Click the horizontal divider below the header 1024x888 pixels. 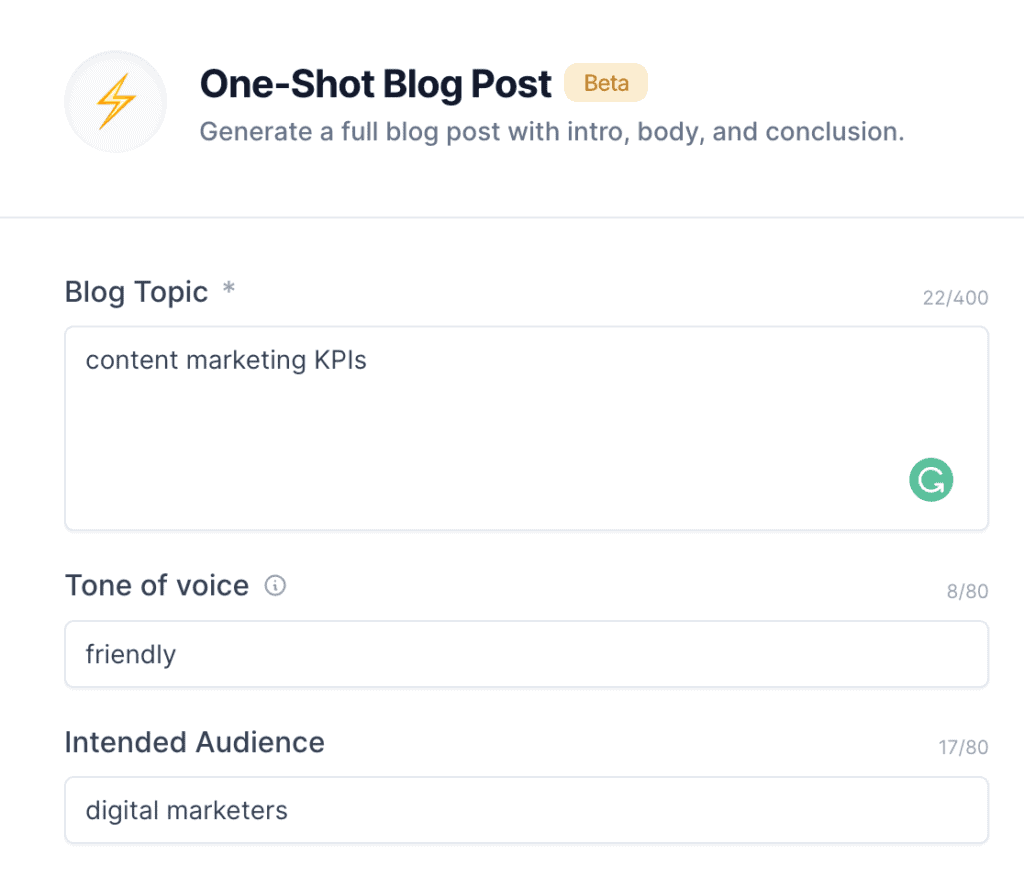tap(512, 217)
